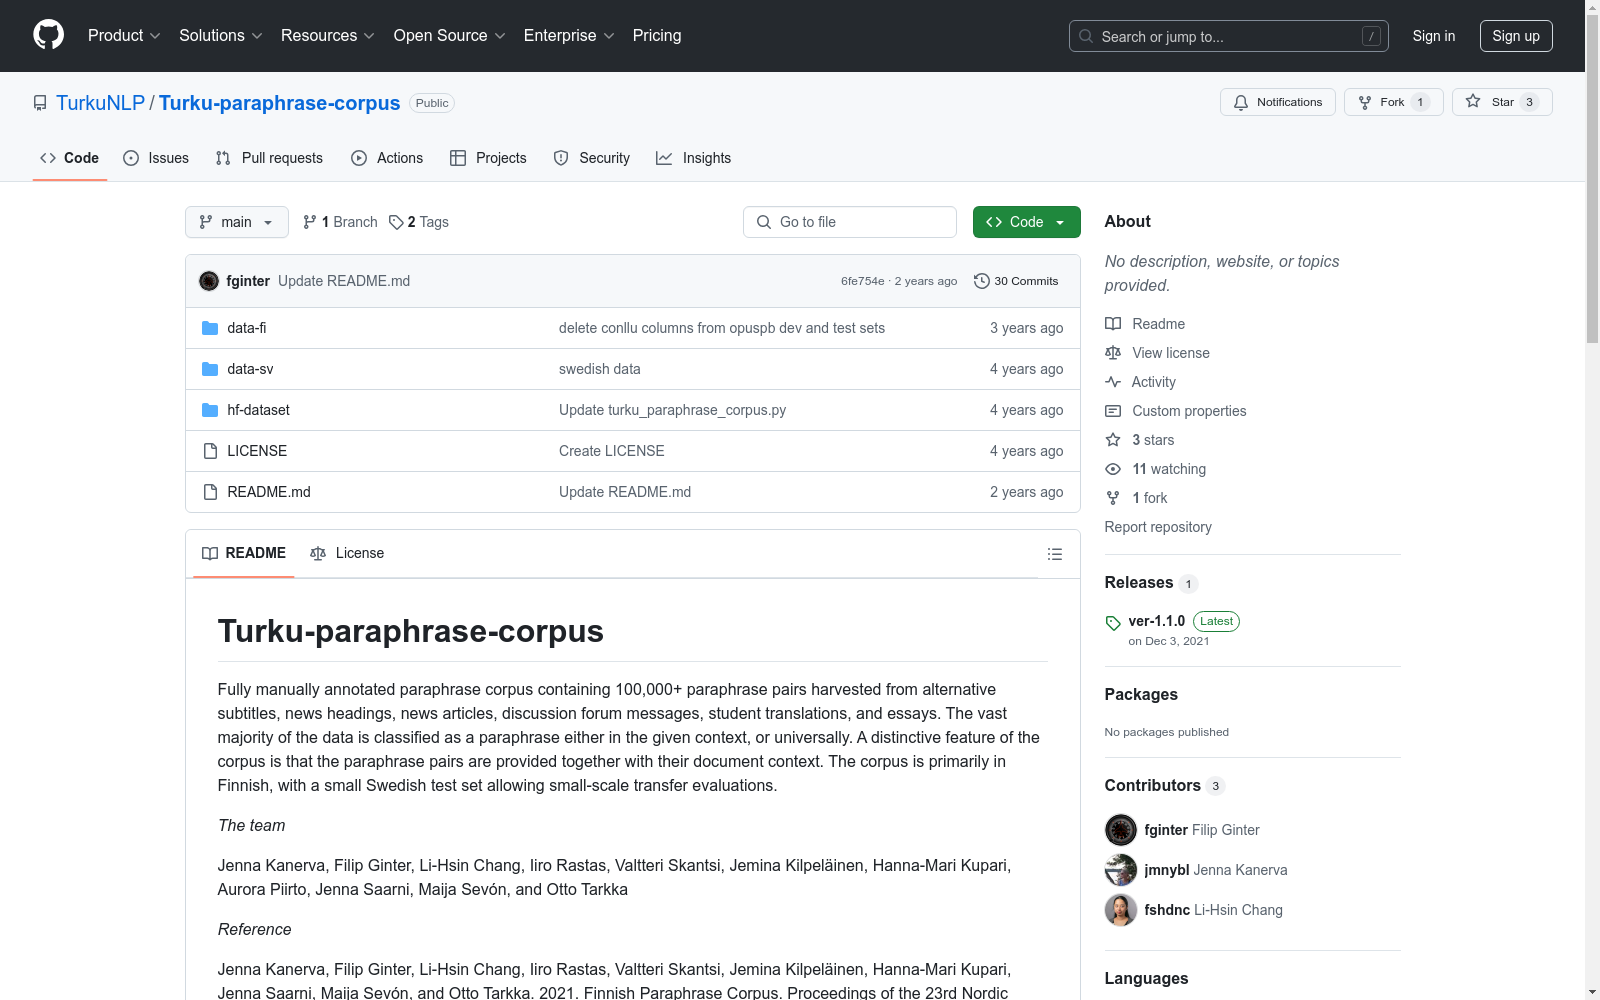Image resolution: width=1600 pixels, height=1000 pixels.
Task: Switch to the License tab in file viewer
Action: (347, 553)
